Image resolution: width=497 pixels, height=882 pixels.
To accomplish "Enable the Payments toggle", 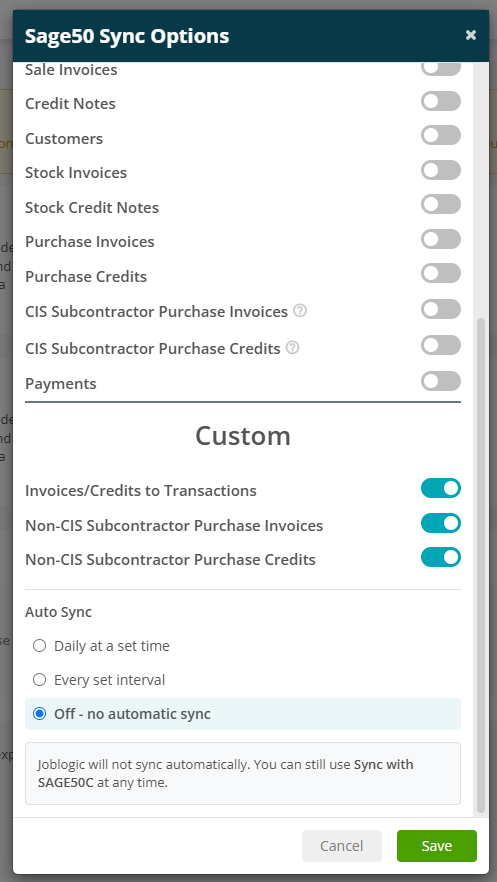I will coord(441,381).
